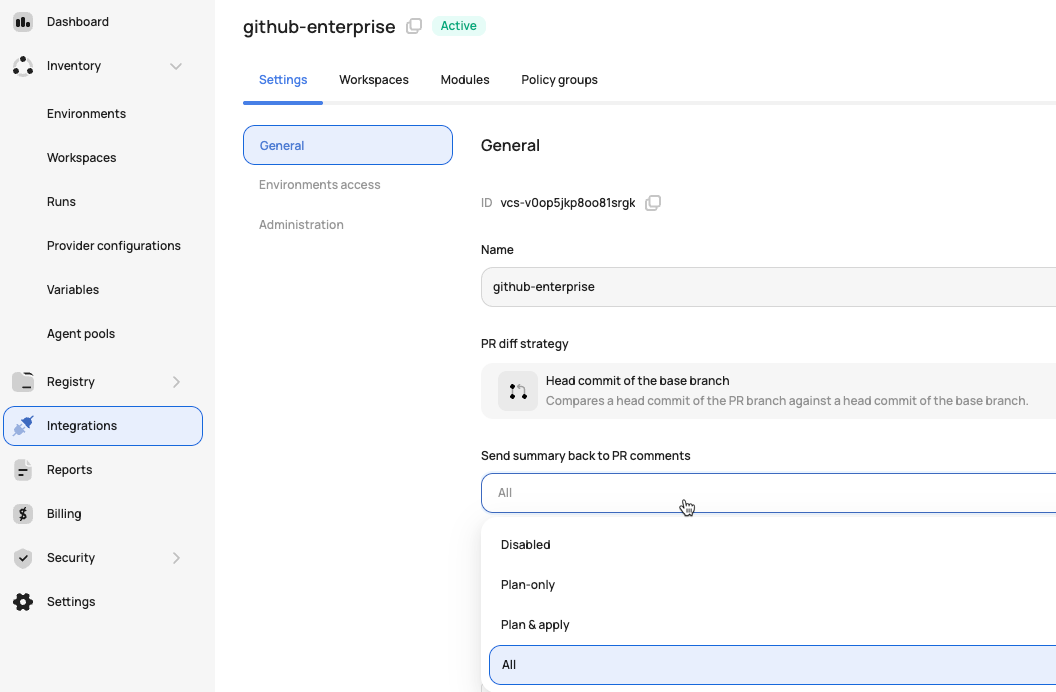Click the Billing dollar icon
The height and width of the screenshot is (692, 1056).
23,514
